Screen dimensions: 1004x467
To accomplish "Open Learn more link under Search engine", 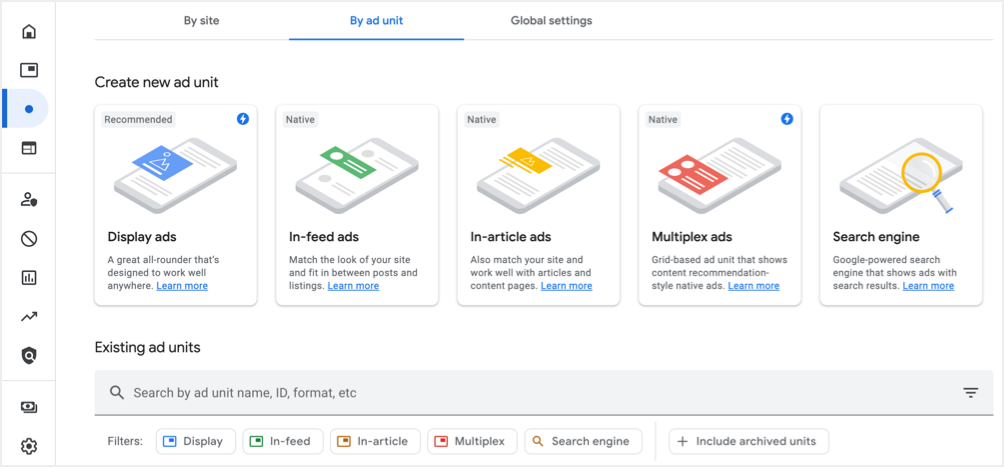I will (x=928, y=286).
